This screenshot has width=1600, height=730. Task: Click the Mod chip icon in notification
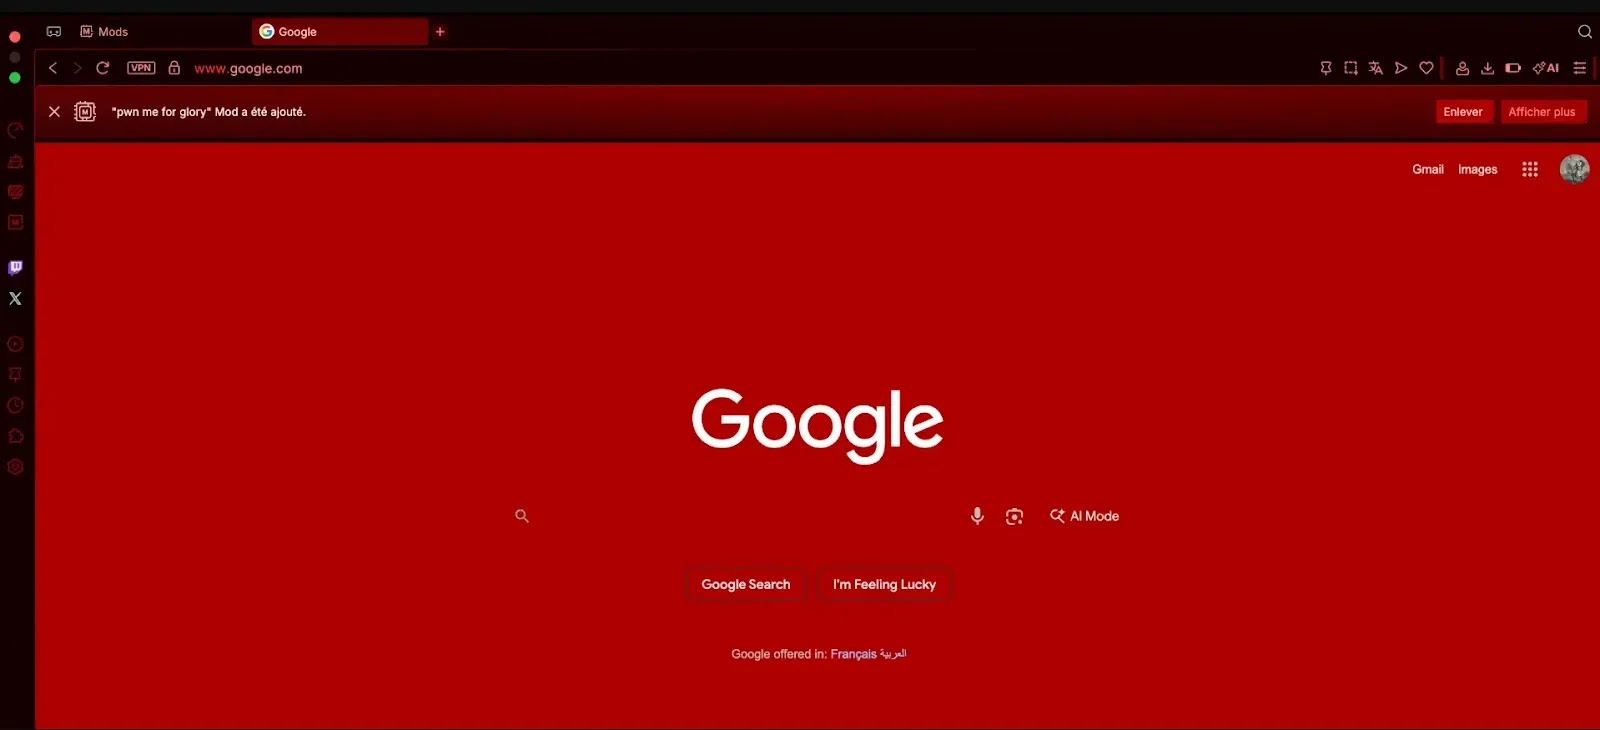85,112
